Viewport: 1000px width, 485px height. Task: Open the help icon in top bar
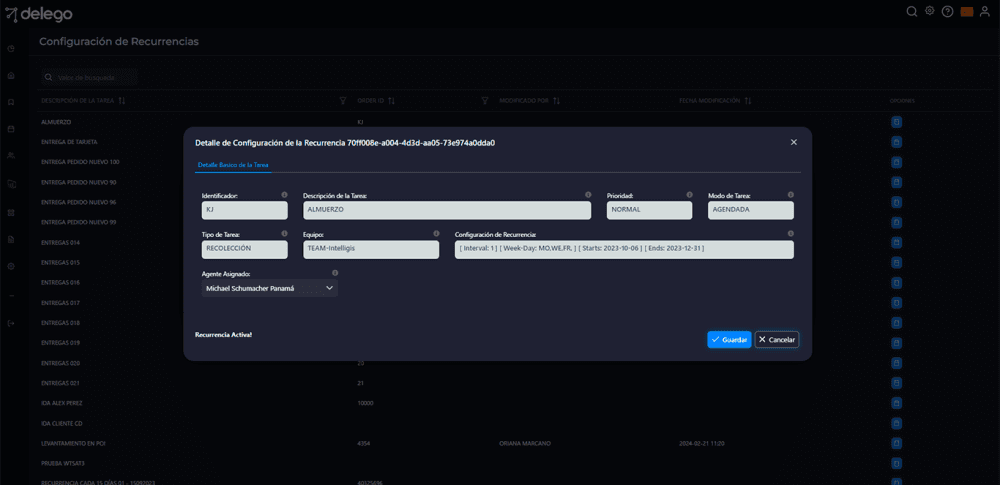947,12
